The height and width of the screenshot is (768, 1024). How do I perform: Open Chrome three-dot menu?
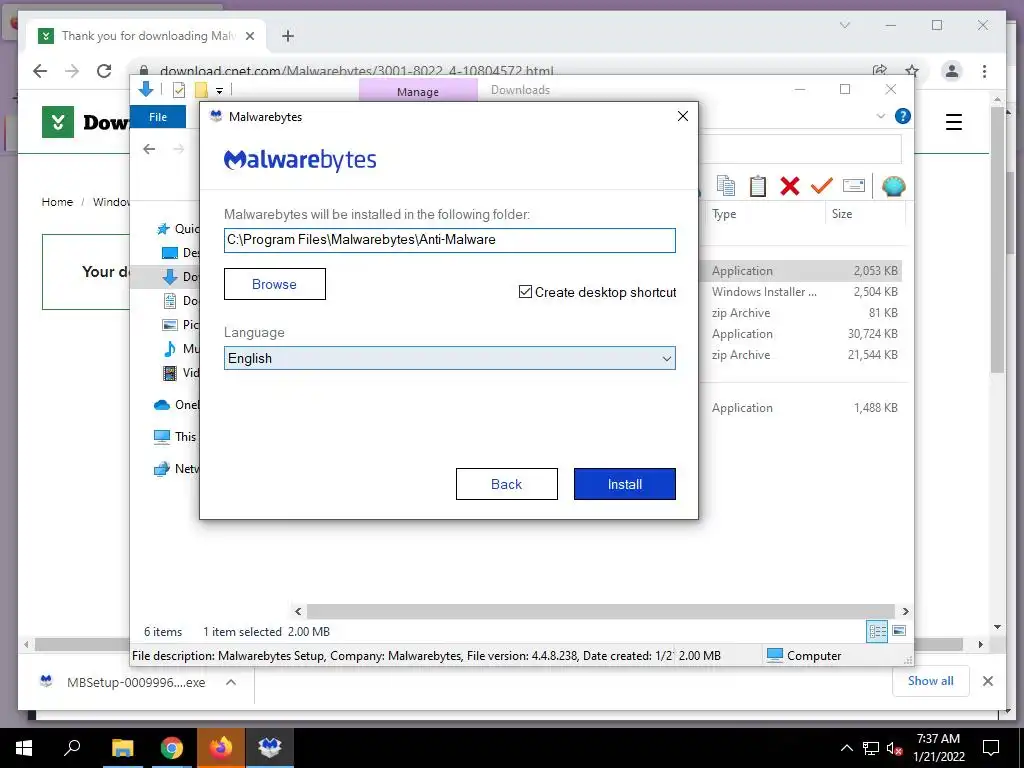pos(984,71)
